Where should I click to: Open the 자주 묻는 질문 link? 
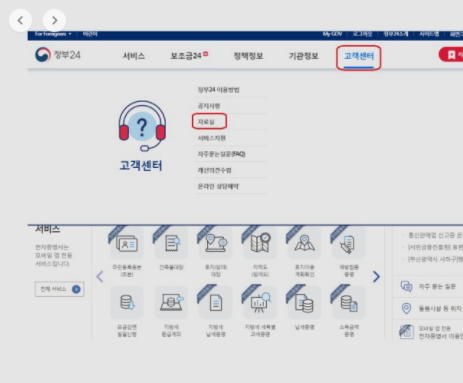437,286
